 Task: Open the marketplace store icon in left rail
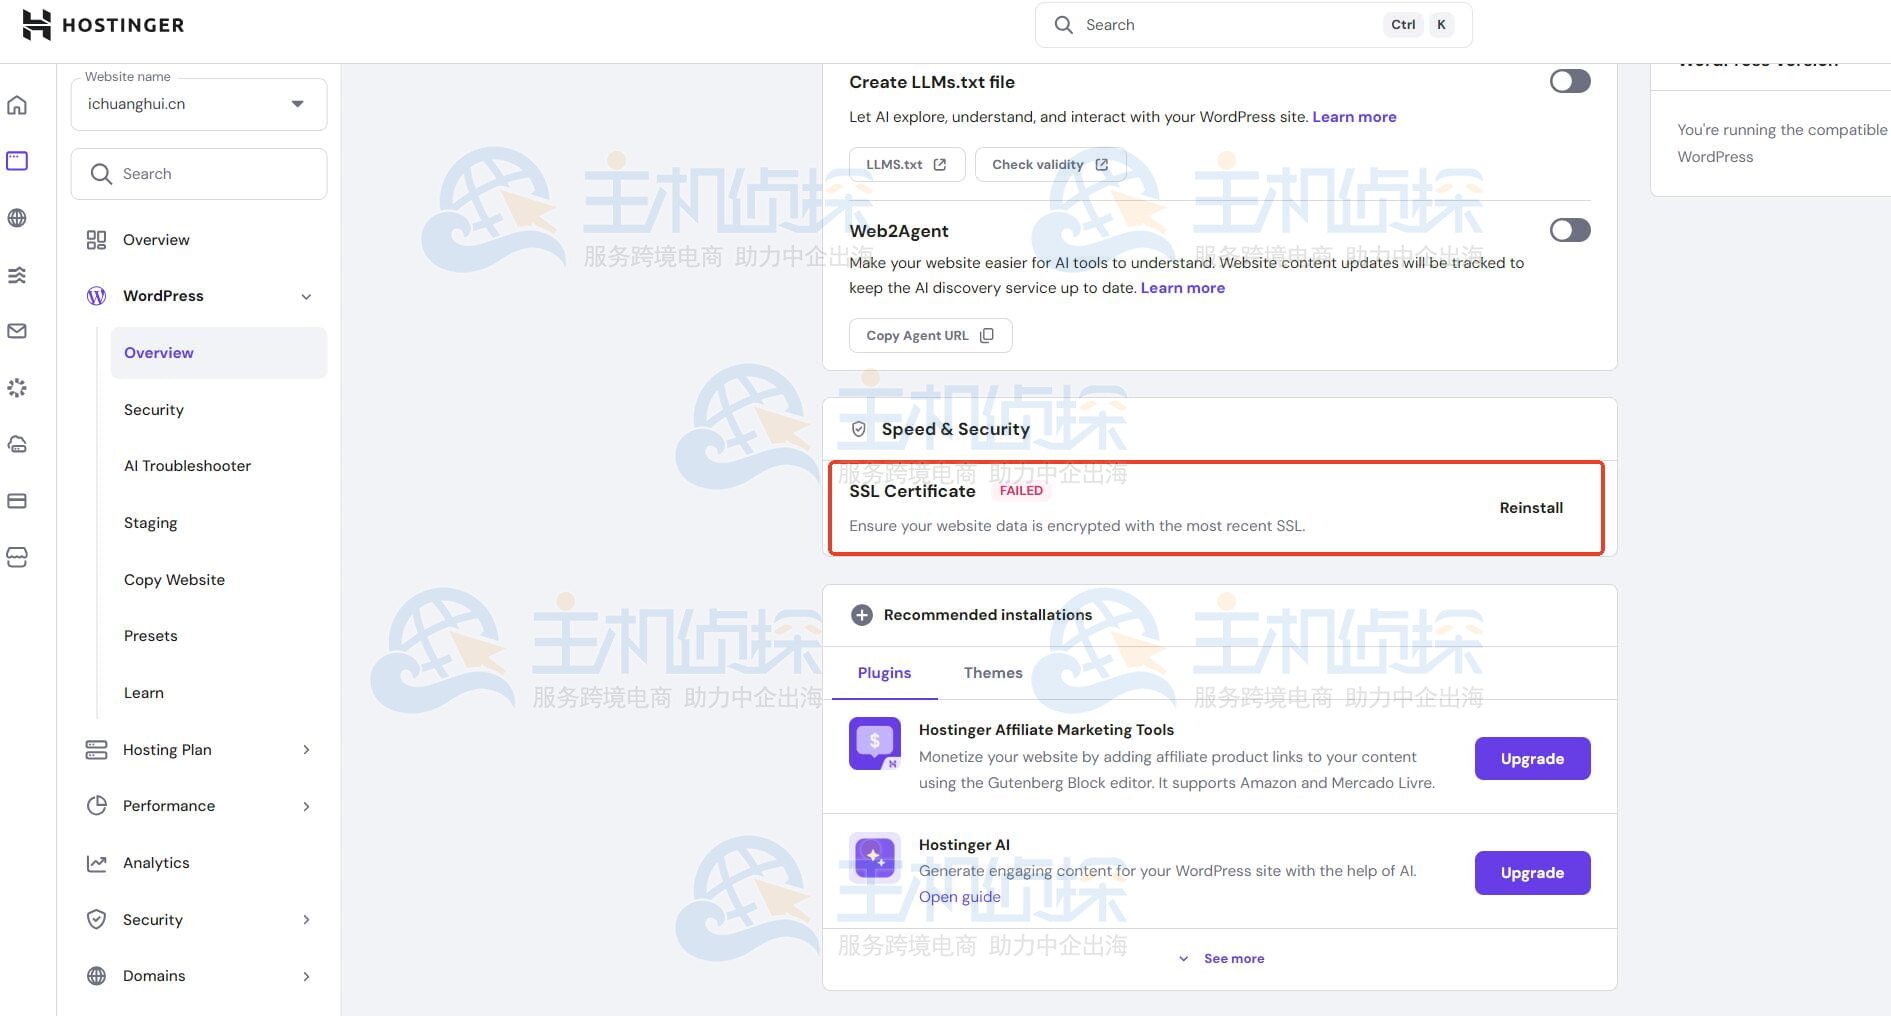click(x=17, y=558)
